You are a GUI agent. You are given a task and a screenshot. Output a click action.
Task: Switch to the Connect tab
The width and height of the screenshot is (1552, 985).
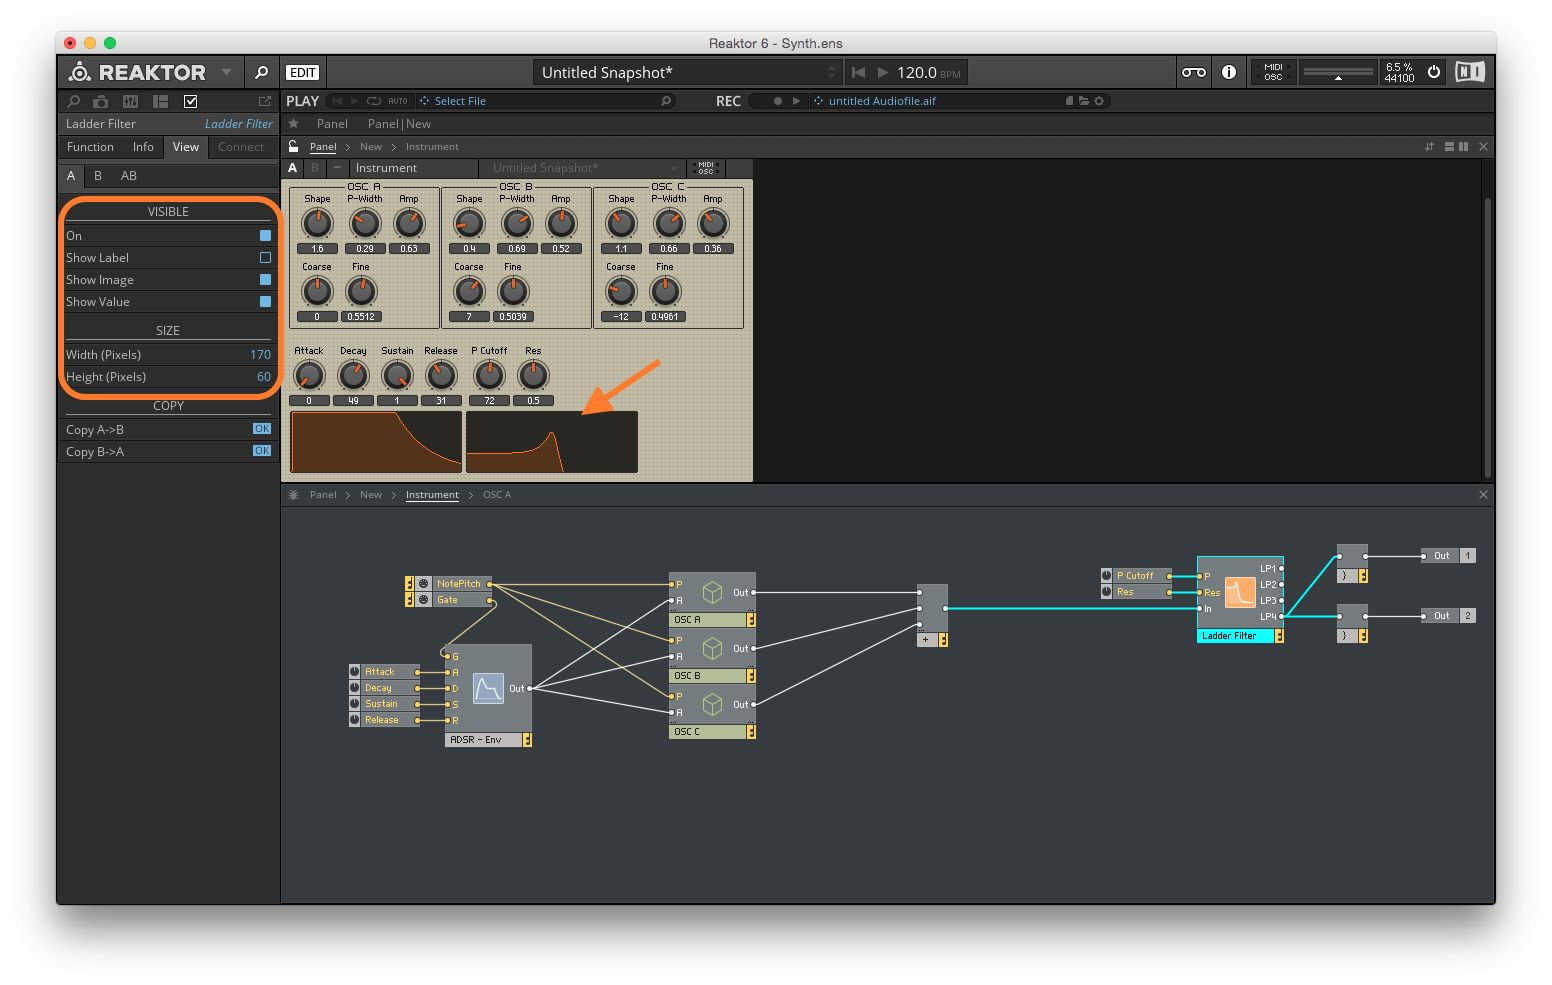coord(241,147)
